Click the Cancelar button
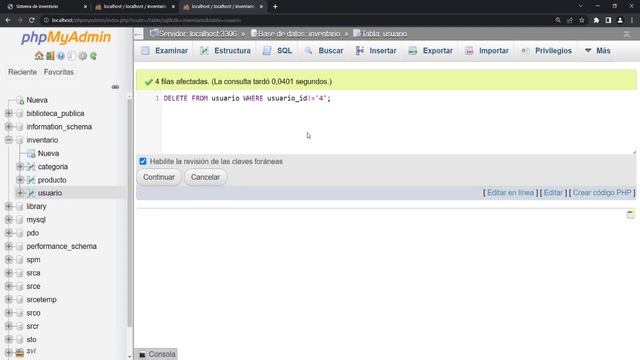Screen dimensions: 640x360 pyautogui.click(x=205, y=177)
